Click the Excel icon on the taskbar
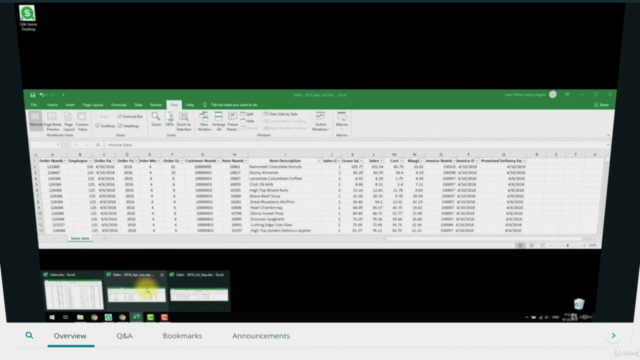 coord(136,317)
